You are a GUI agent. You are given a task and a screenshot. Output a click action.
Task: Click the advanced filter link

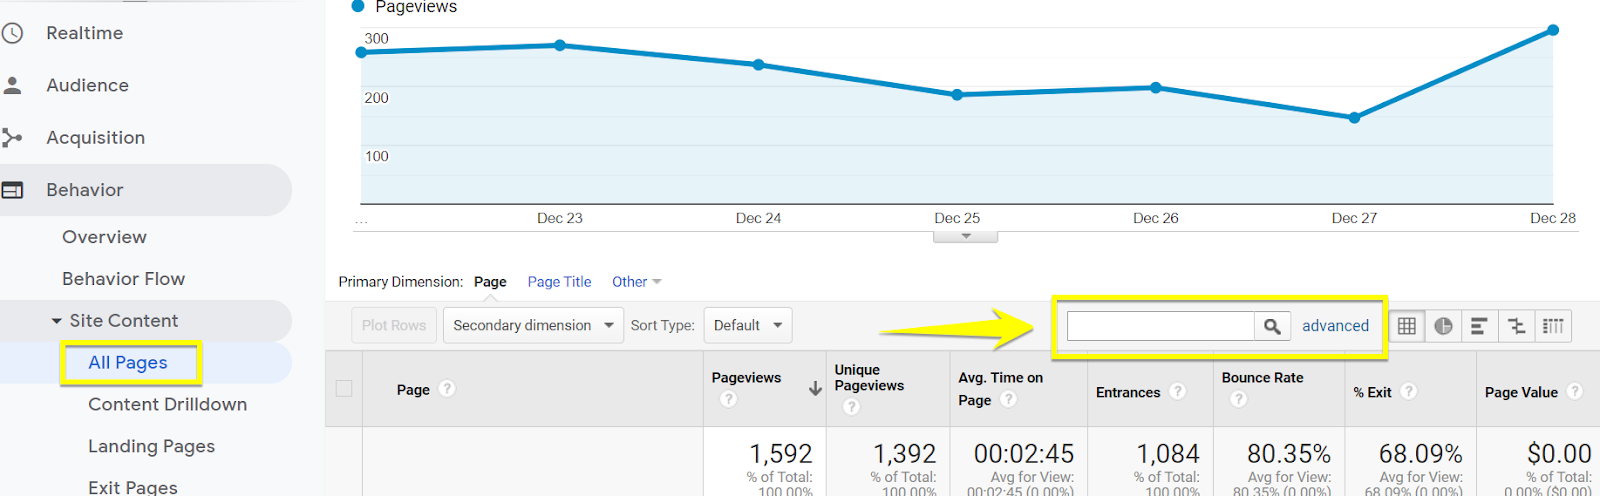1335,326
